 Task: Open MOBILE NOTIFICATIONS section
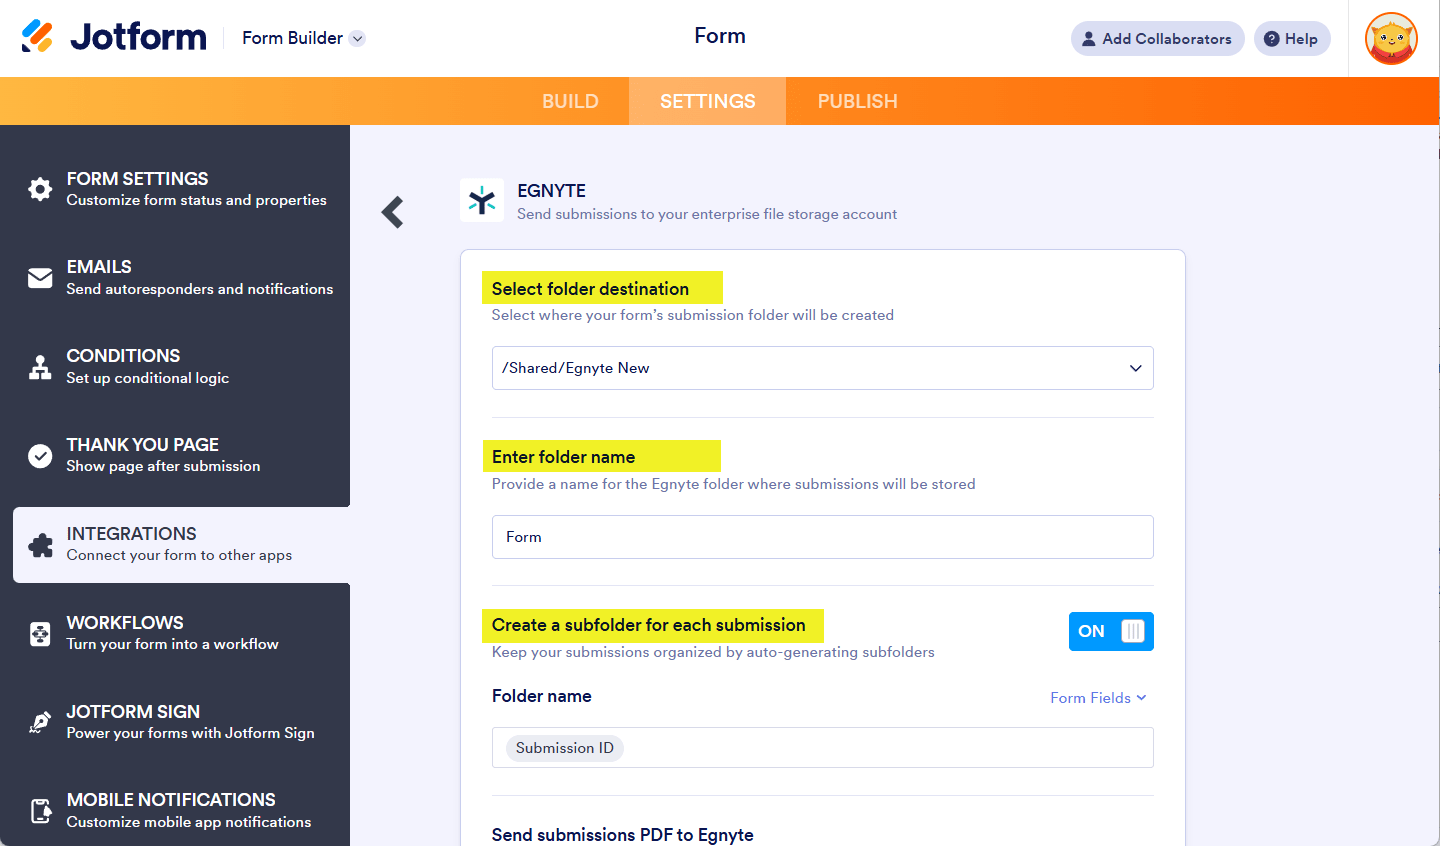175,811
